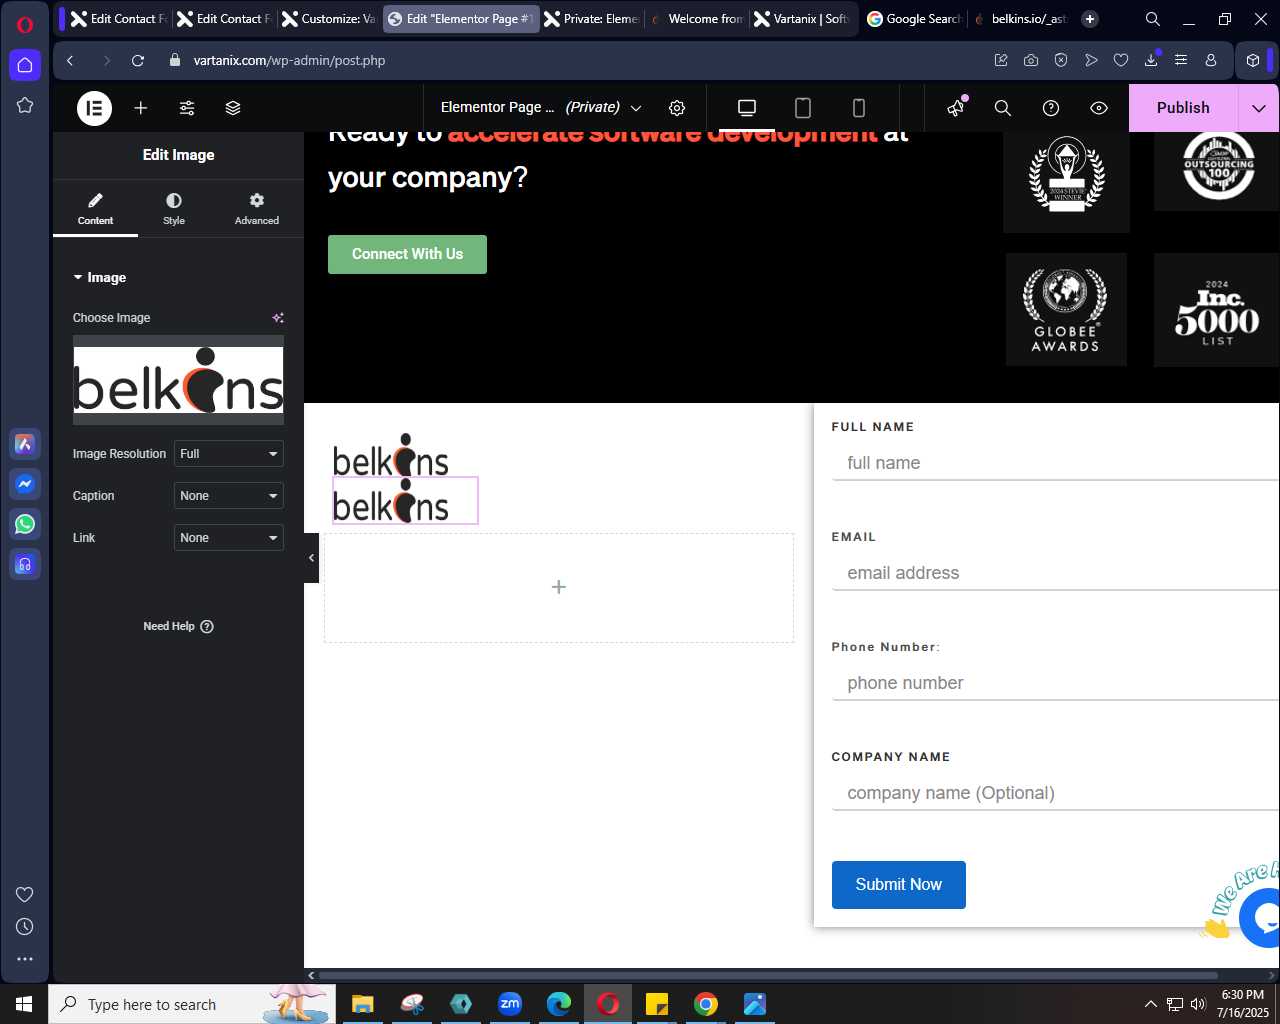Click the email address input field

coord(1055,573)
